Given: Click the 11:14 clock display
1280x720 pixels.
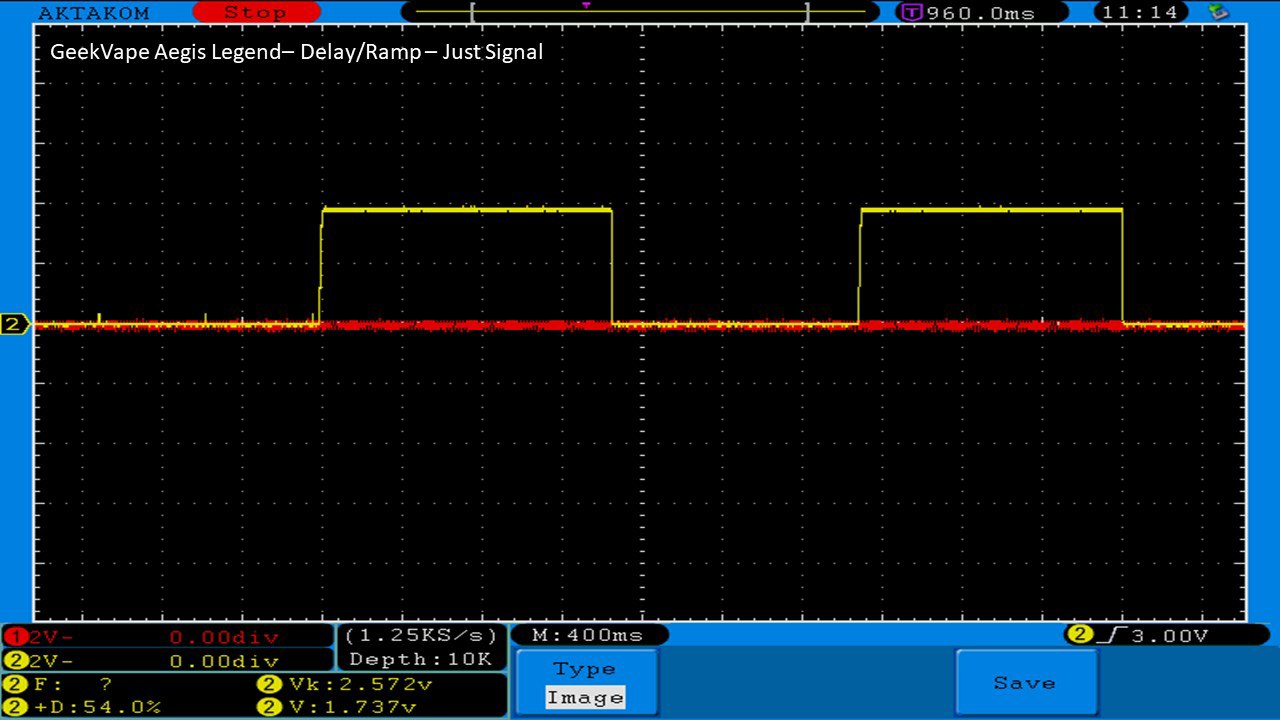Looking at the screenshot, I should pyautogui.click(x=1140, y=13).
